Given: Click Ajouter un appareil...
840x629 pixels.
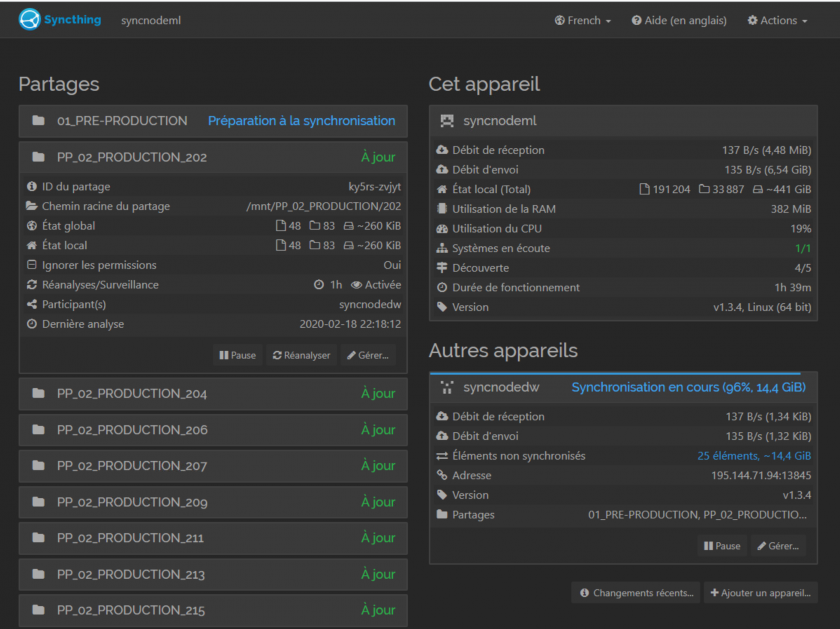Looking at the screenshot, I should coord(761,593).
